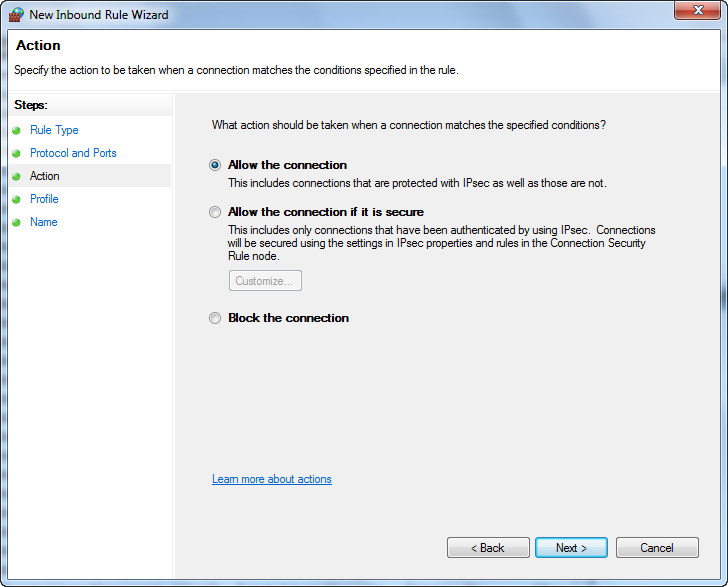728x587 pixels.
Task: Select Allow the connection radio button
Action: pyautogui.click(x=214, y=165)
